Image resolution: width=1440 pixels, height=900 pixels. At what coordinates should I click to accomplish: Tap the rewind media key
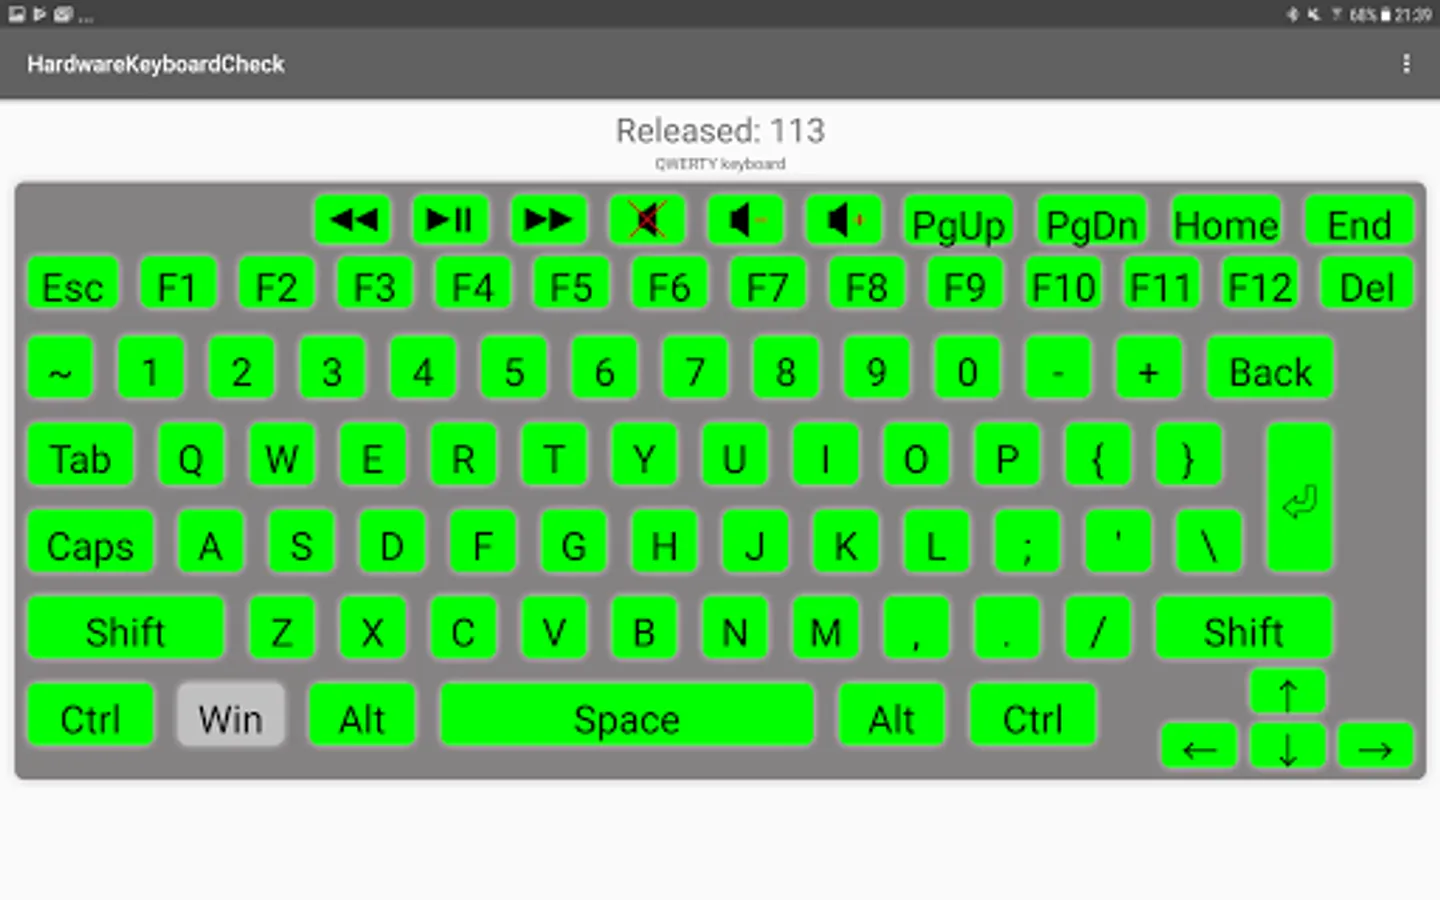coord(353,219)
